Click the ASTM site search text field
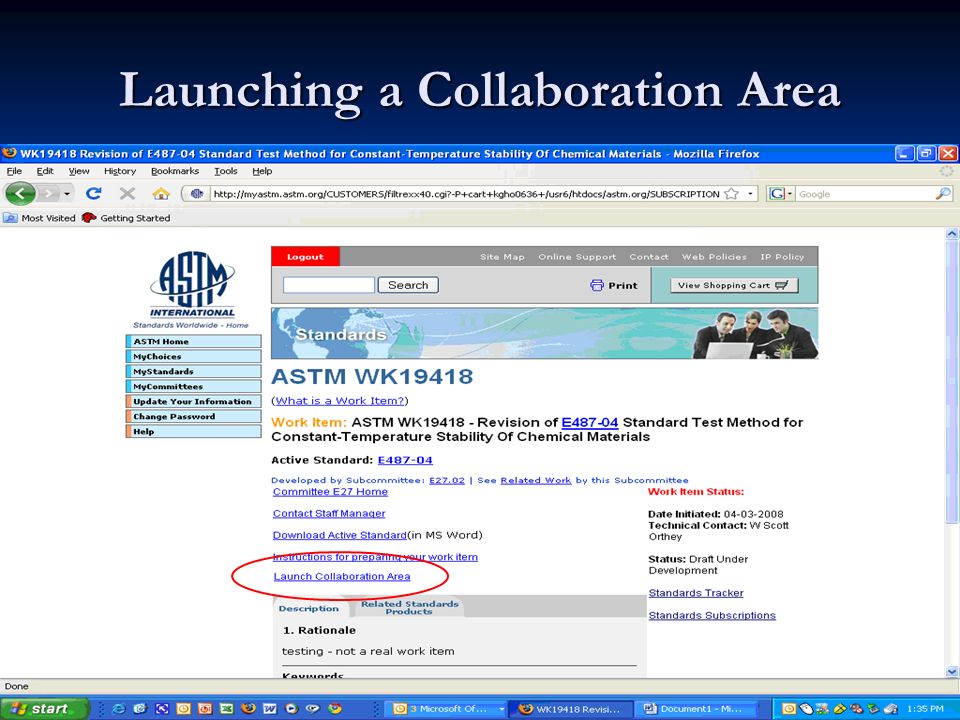This screenshot has width=960, height=720. [x=328, y=285]
